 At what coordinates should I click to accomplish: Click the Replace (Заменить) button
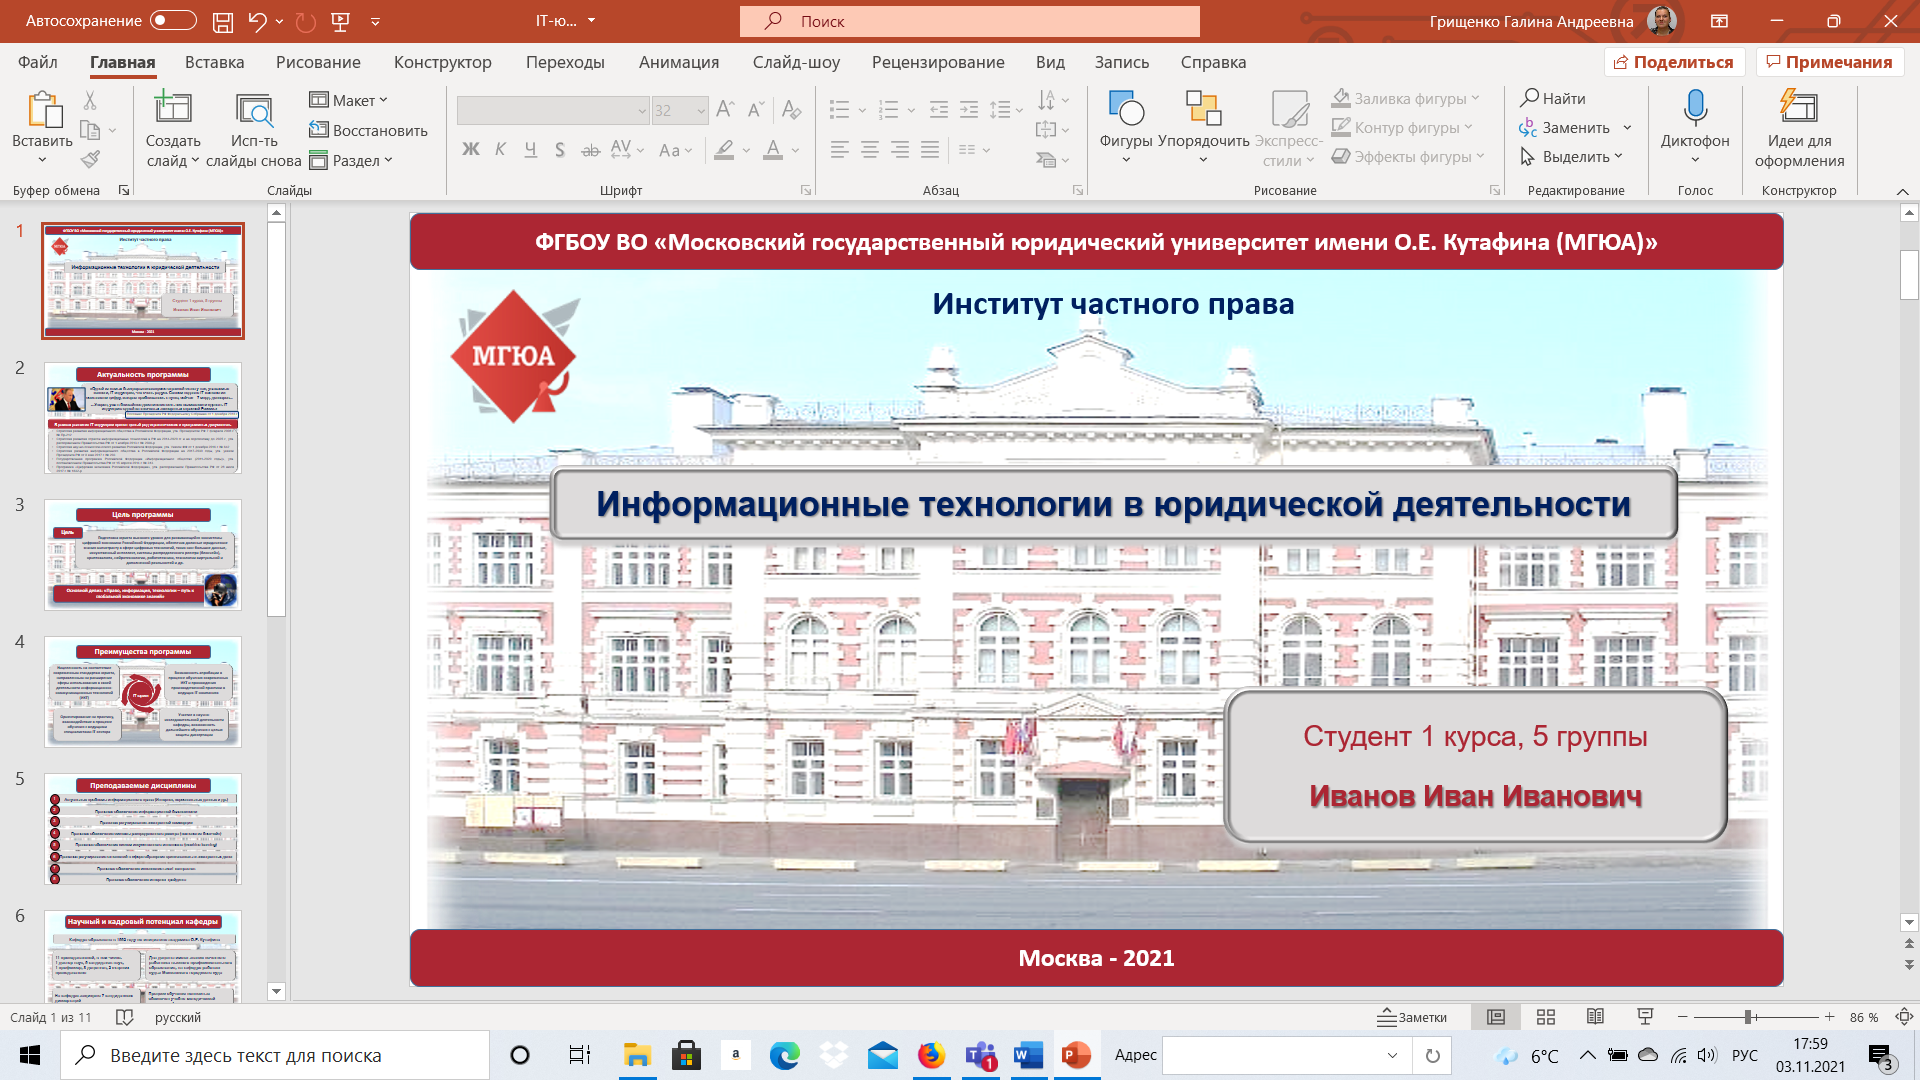[x=1565, y=128]
